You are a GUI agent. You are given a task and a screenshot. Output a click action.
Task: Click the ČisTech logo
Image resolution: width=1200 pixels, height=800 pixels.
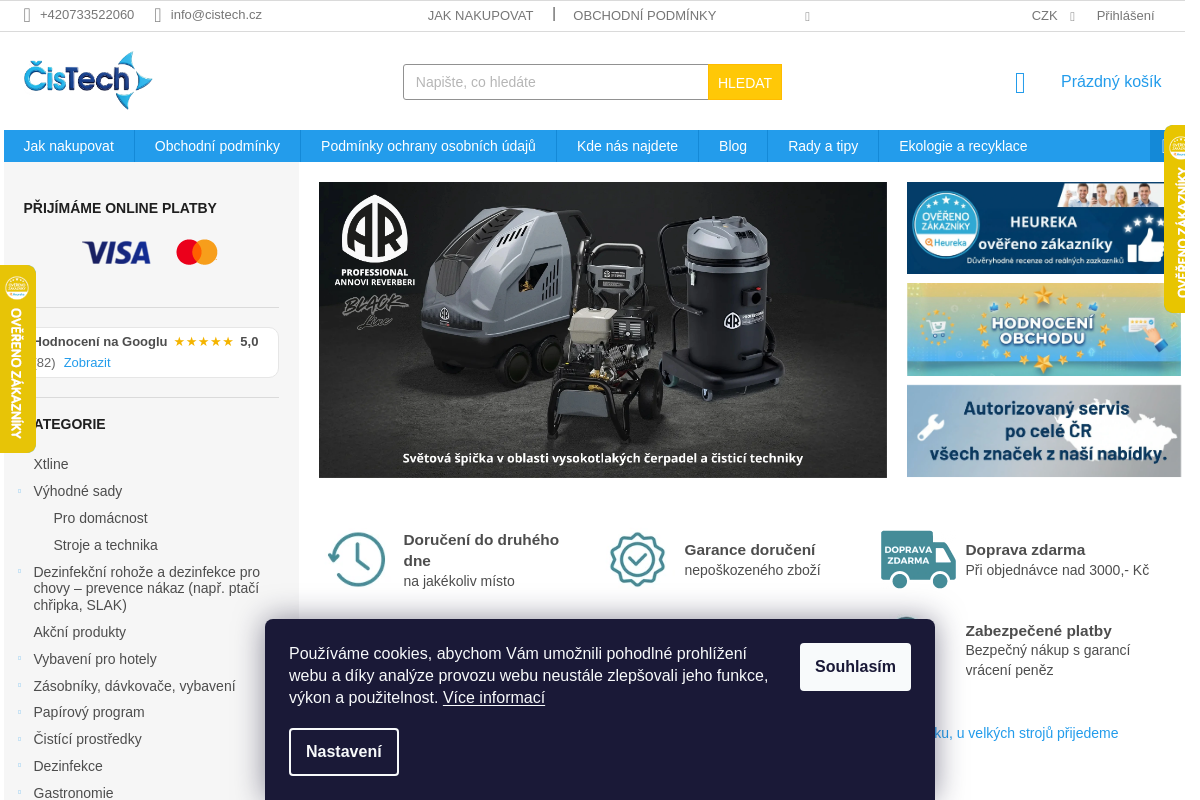(88, 81)
